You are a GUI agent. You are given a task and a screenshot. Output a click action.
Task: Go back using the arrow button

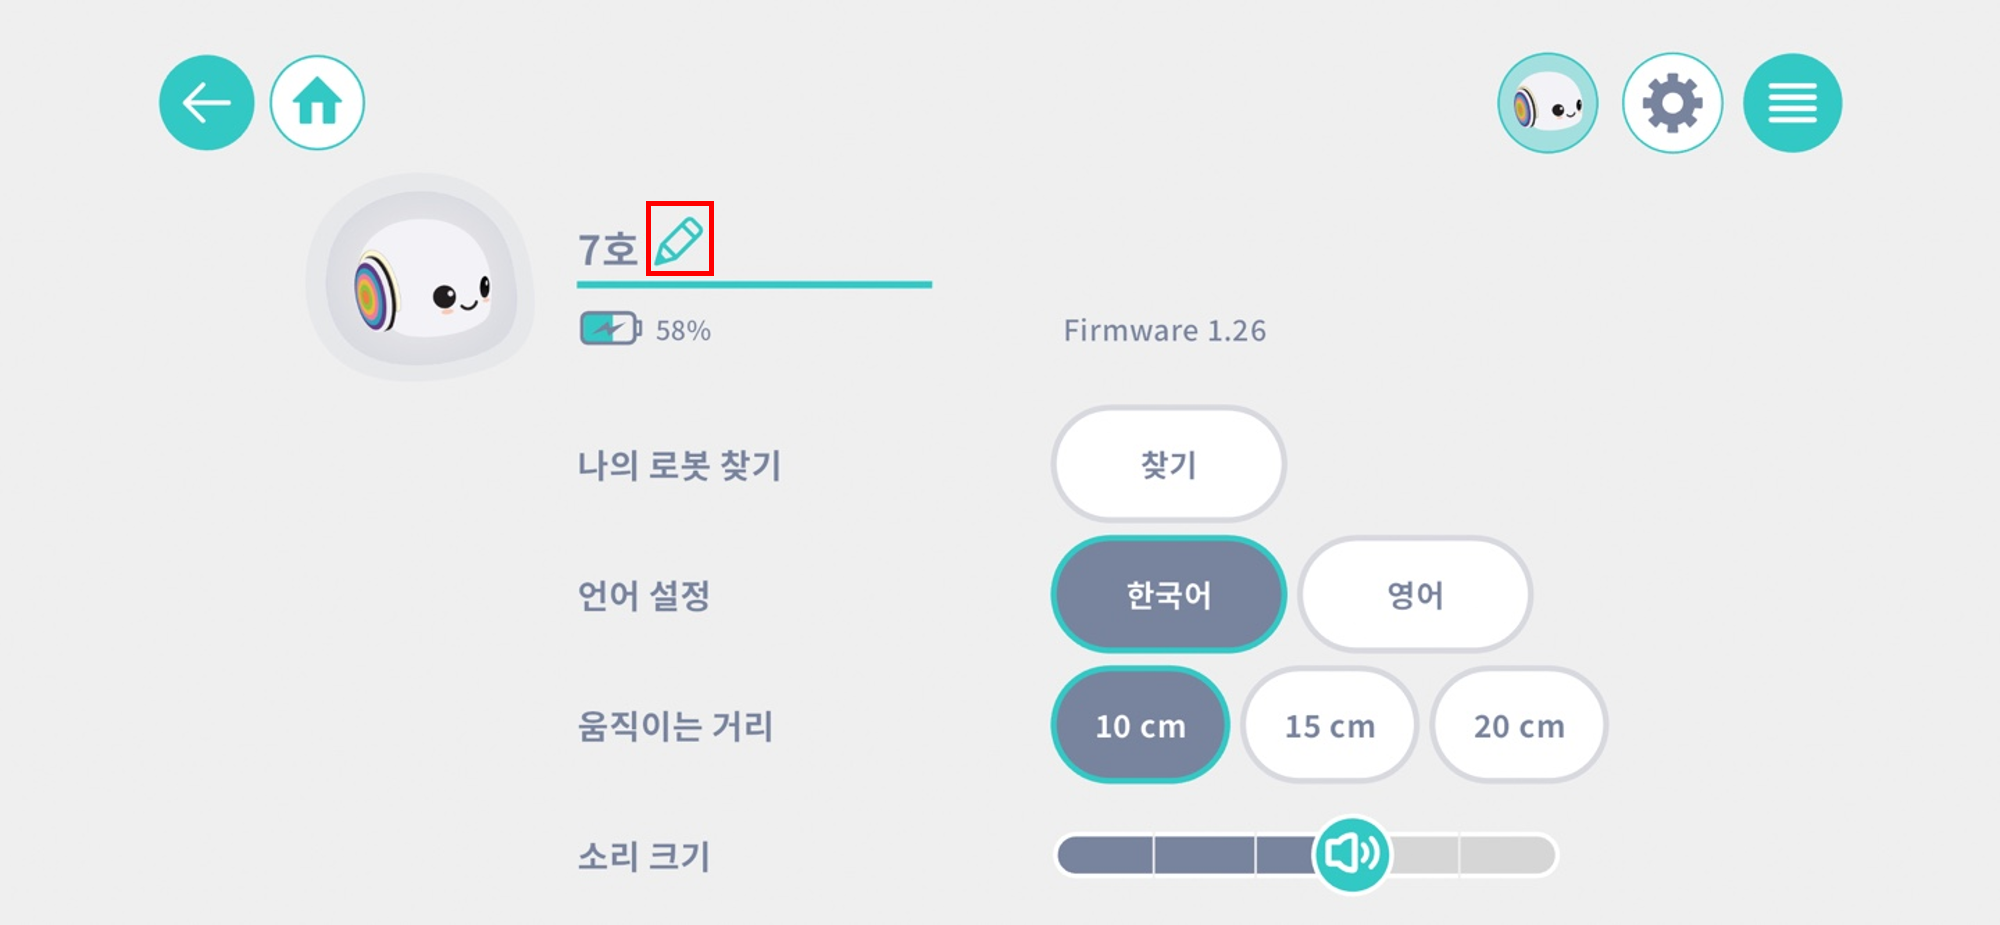coord(207,103)
